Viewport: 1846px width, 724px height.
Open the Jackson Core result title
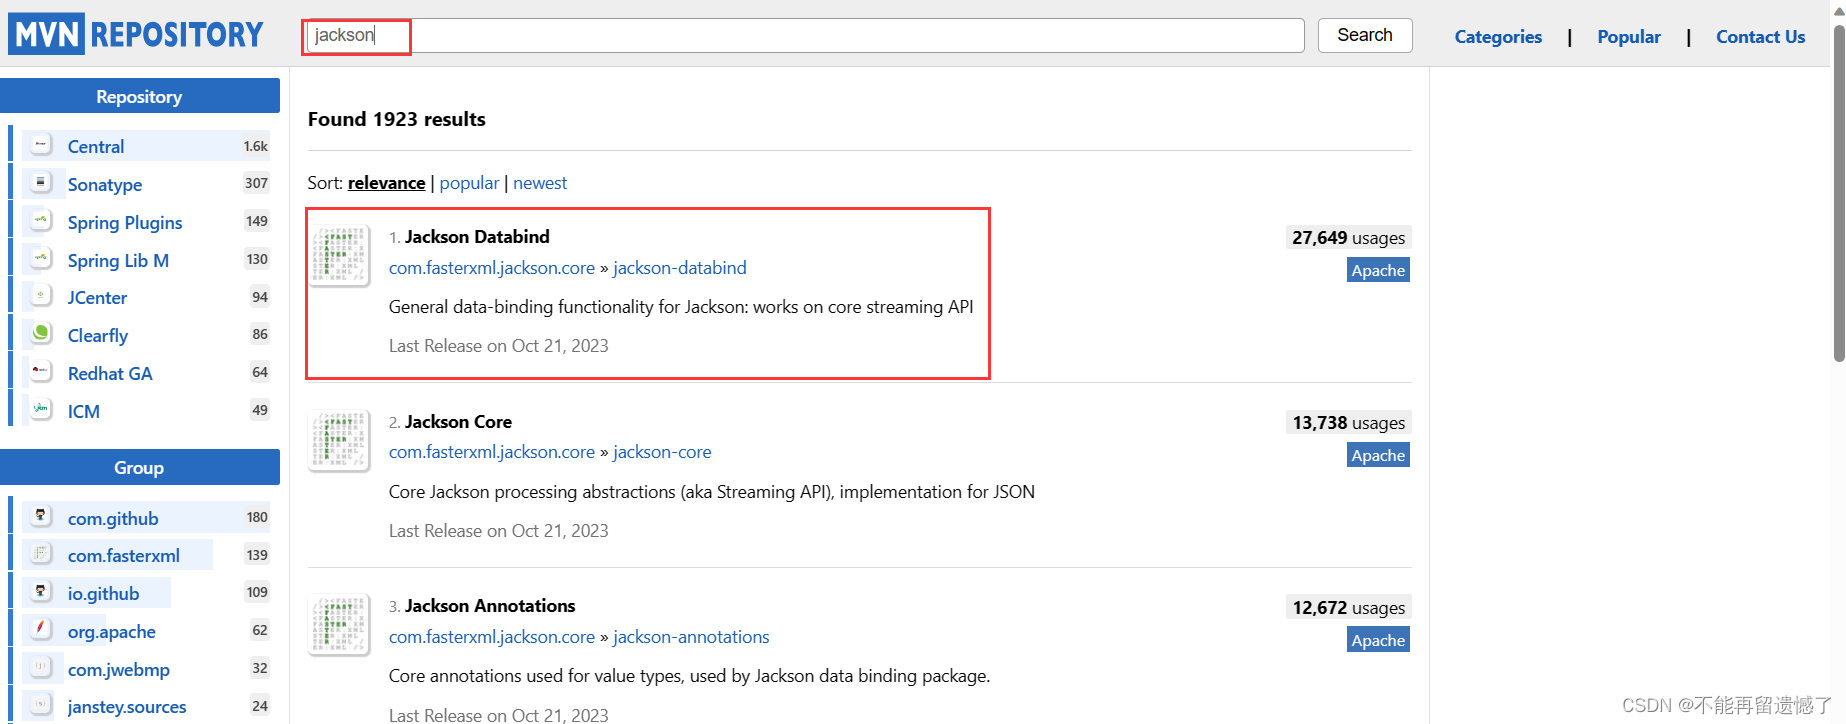point(458,422)
